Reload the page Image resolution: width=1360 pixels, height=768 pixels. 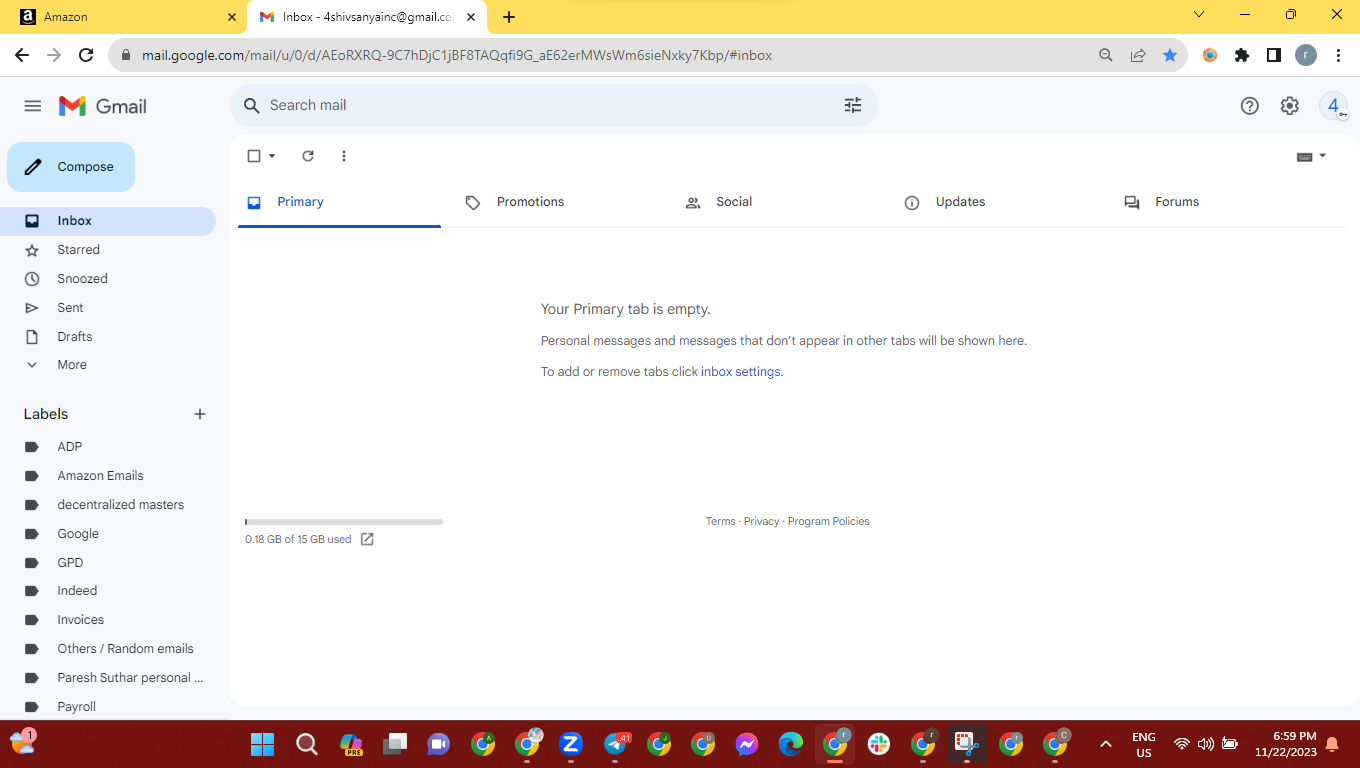(86, 55)
